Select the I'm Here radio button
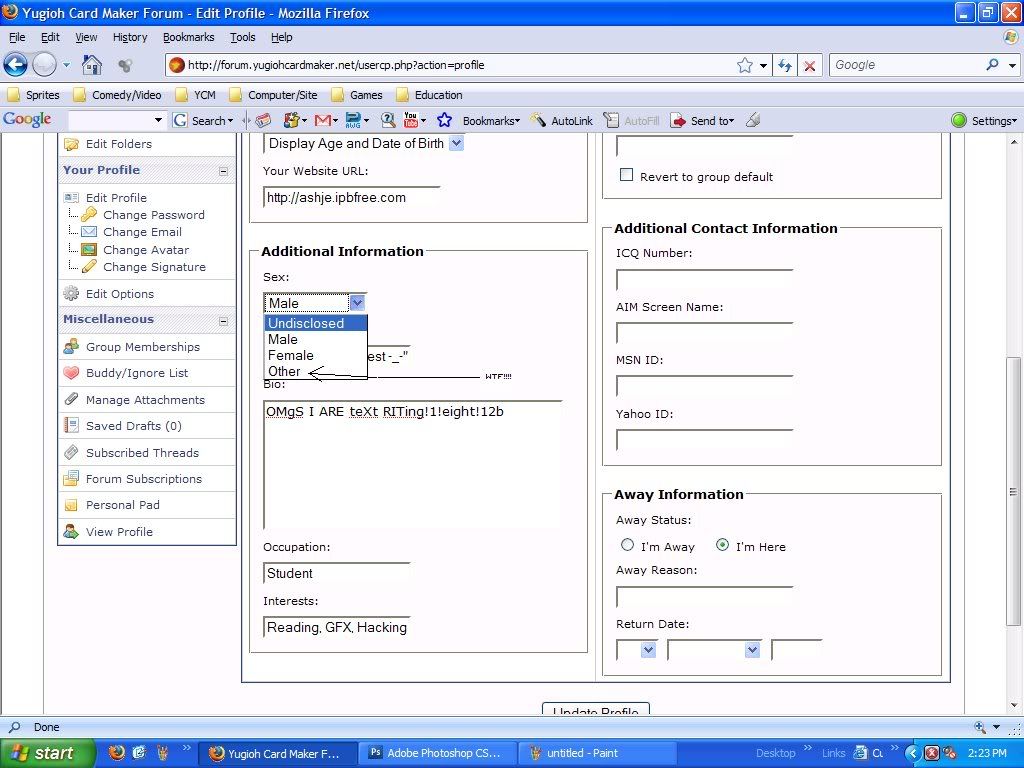This screenshot has height=768, width=1024. tap(722, 545)
